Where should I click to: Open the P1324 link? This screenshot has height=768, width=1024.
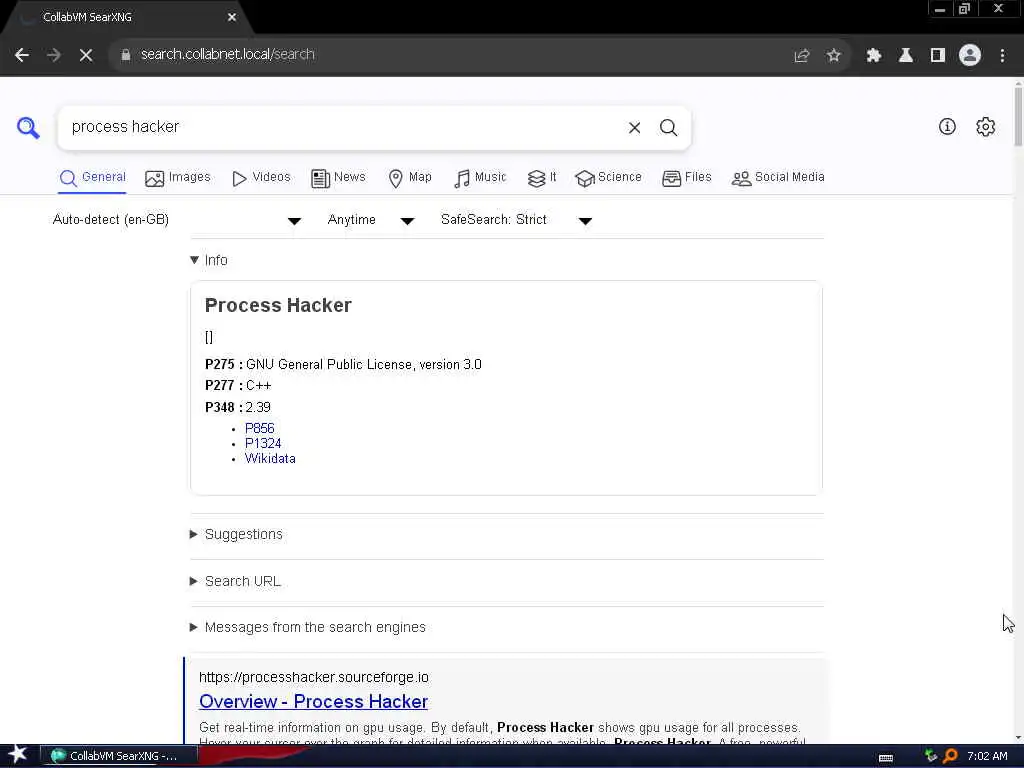click(x=263, y=443)
